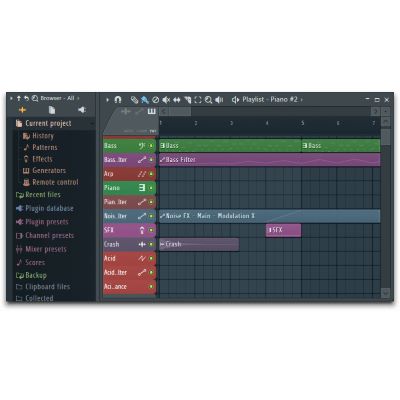The image size is (400, 400).
Task: Toggle mute light on Crash track
Action: pos(151,244)
